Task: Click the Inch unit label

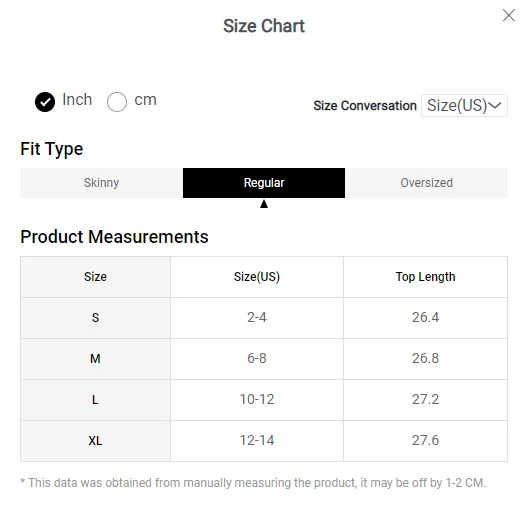Action: tap(77, 100)
